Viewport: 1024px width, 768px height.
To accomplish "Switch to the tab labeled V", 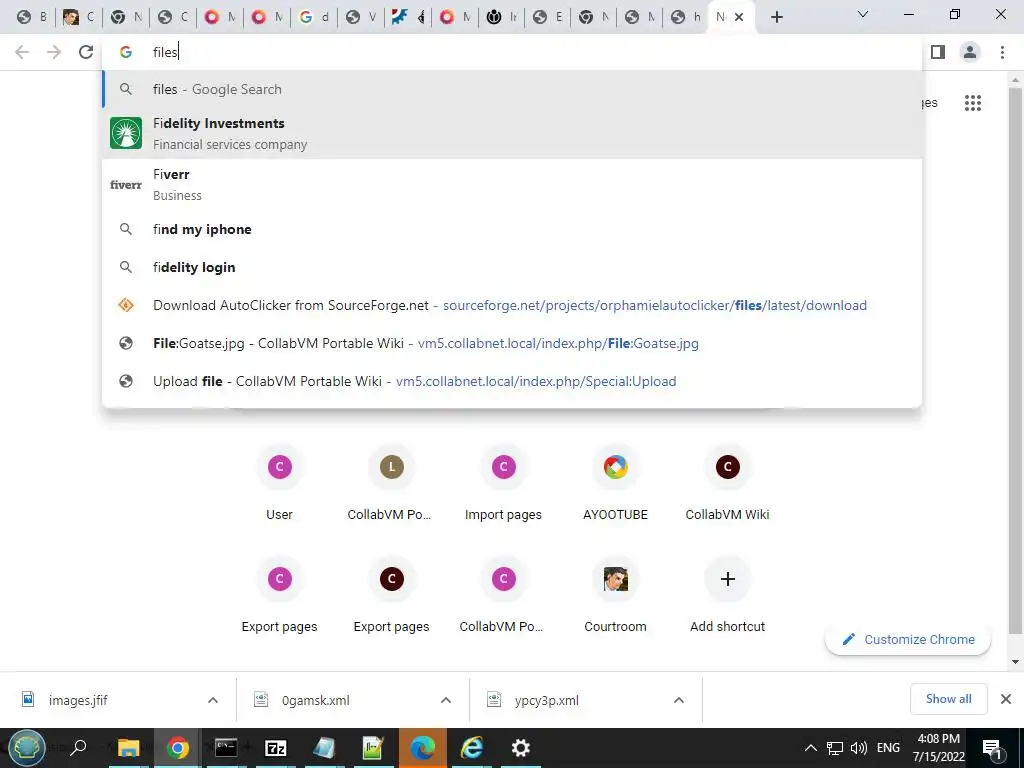I will [x=361, y=17].
